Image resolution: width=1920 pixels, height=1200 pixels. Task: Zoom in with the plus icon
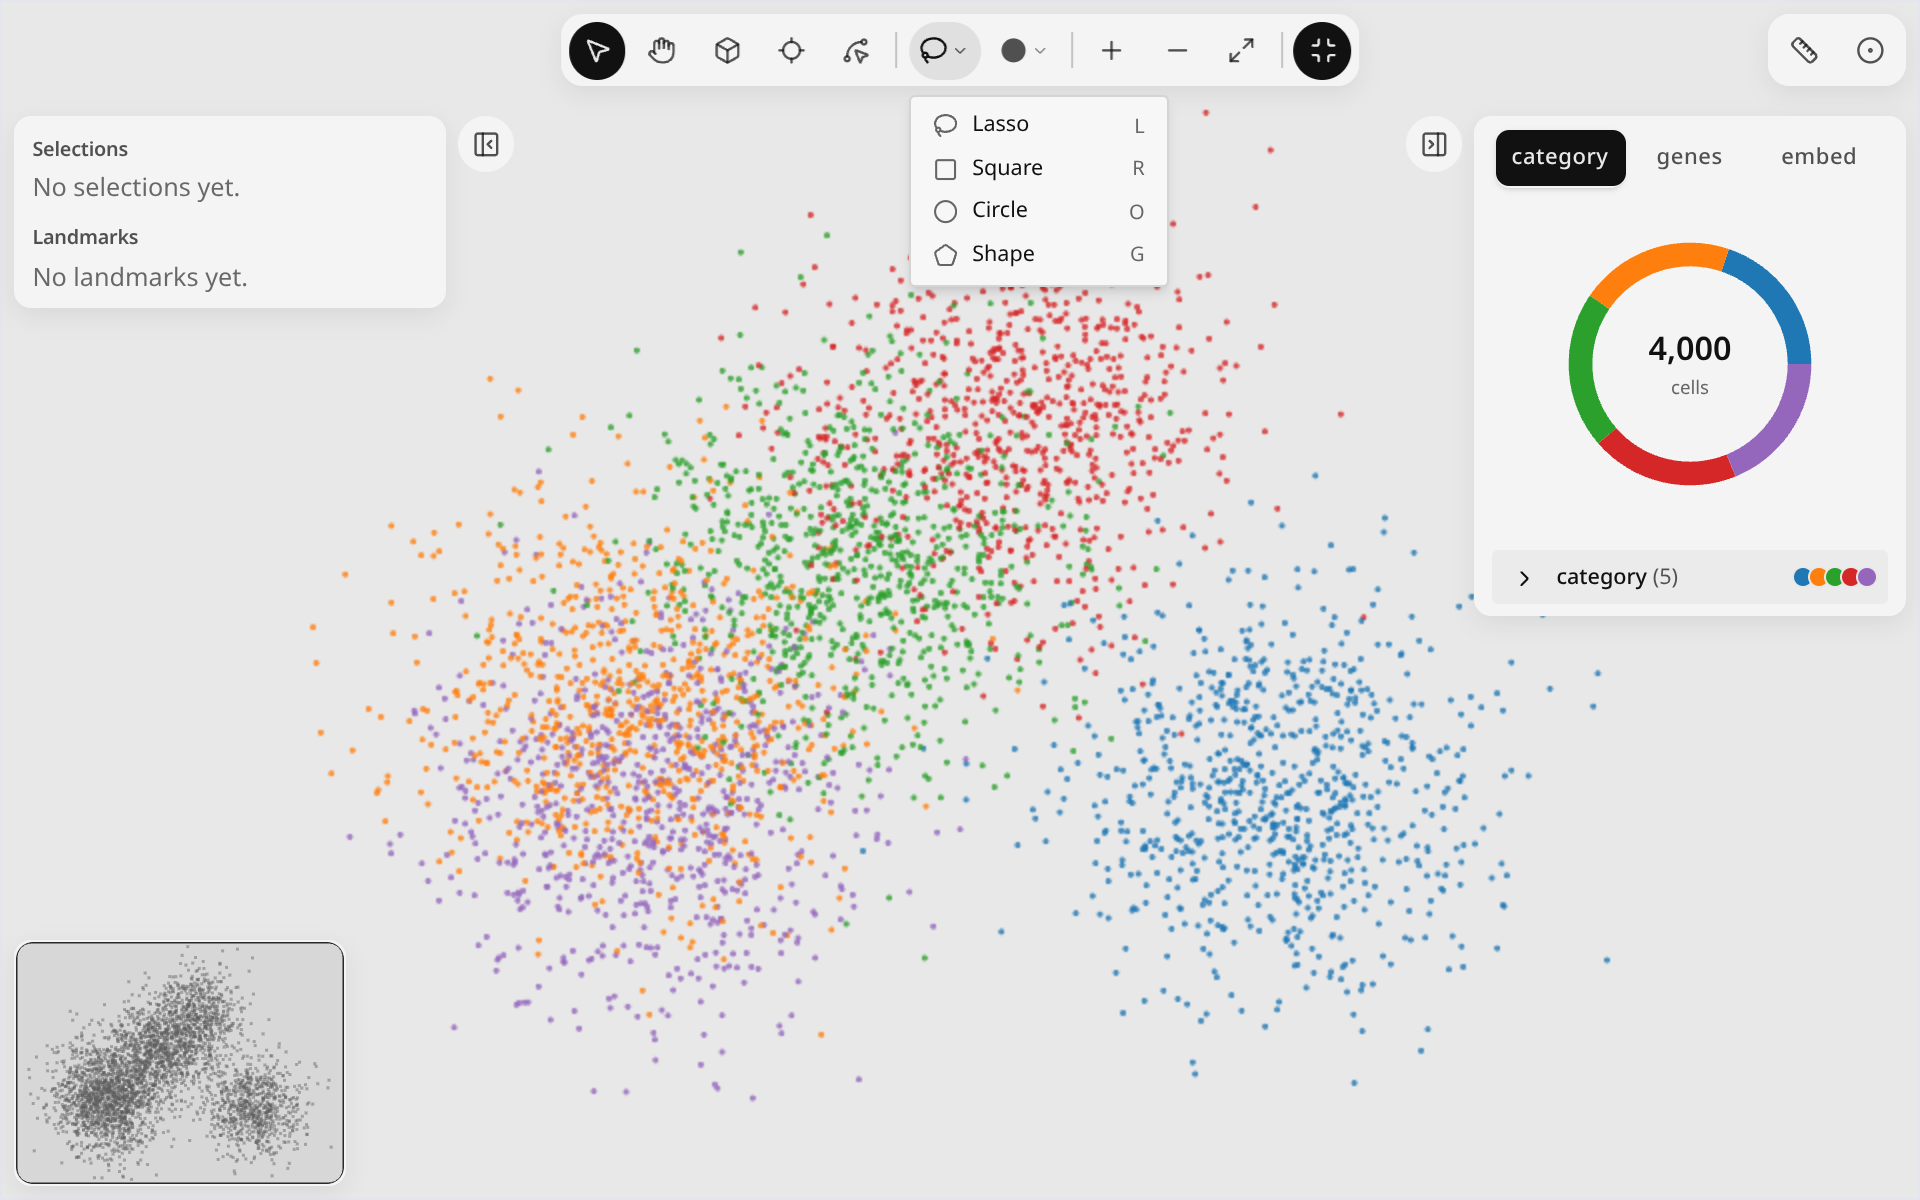[x=1111, y=51]
